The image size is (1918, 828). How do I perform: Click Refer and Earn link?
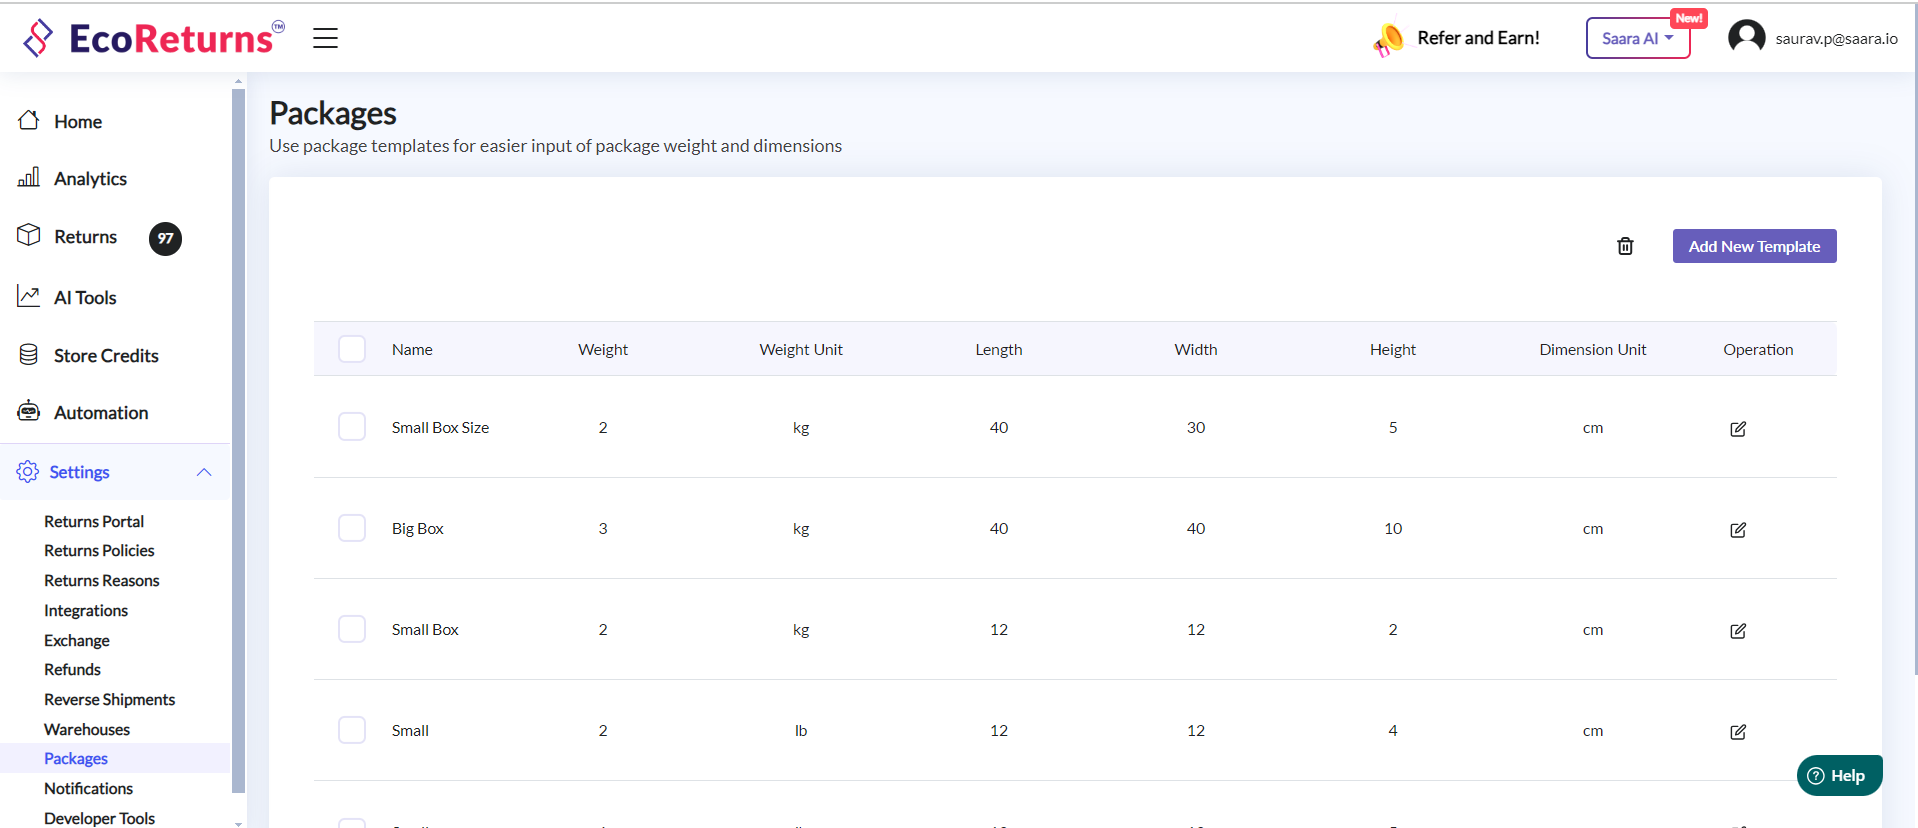pos(1477,38)
